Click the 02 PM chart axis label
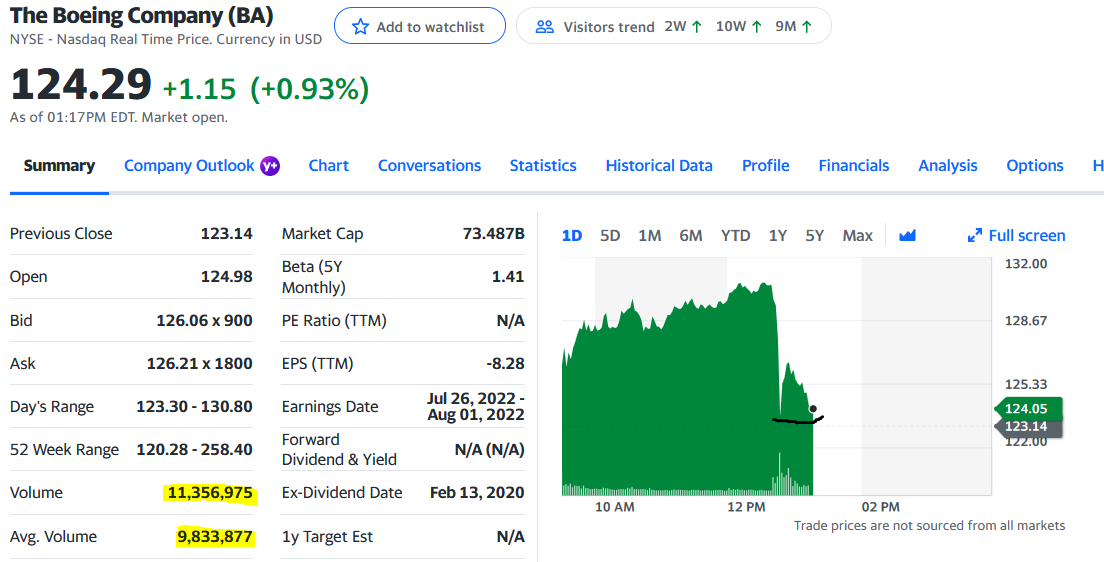 point(880,507)
